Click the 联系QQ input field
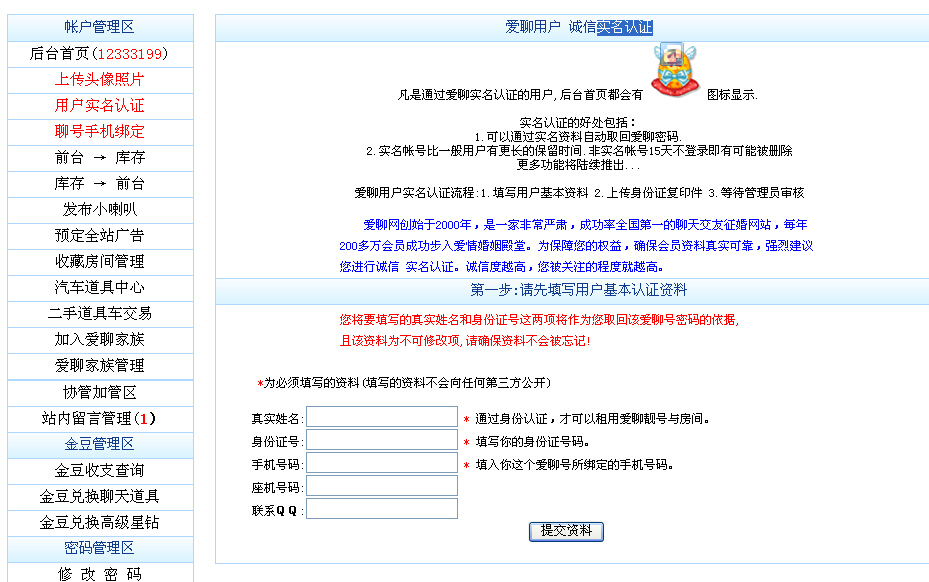This screenshot has height=582, width=929. (381, 509)
